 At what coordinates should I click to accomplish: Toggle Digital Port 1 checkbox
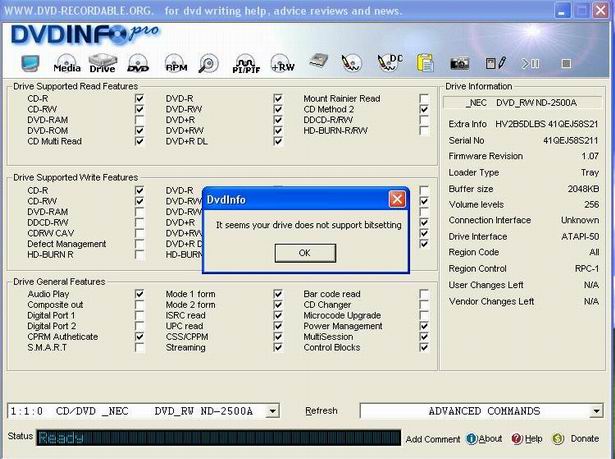(139, 315)
